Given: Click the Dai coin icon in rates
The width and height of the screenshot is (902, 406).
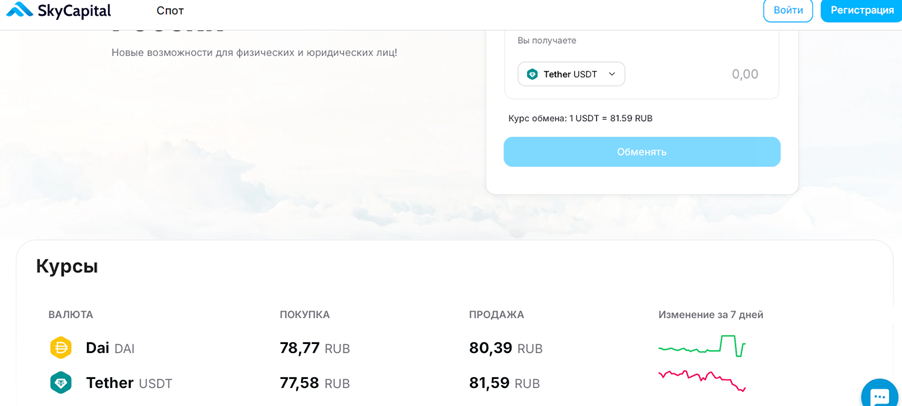Looking at the screenshot, I should [61, 348].
